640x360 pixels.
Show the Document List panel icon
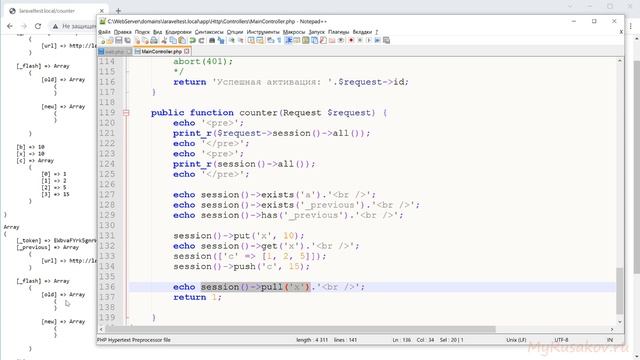314,40
